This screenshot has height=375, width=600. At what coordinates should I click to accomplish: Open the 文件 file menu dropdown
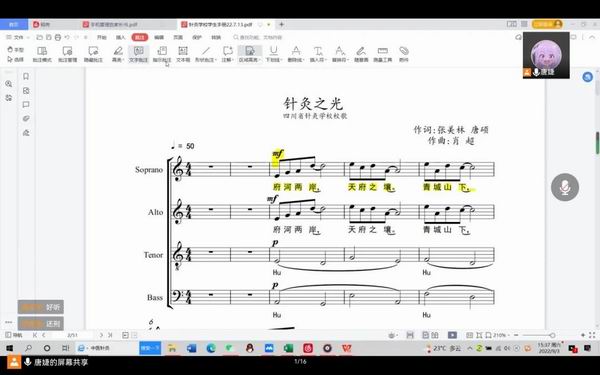pos(18,38)
